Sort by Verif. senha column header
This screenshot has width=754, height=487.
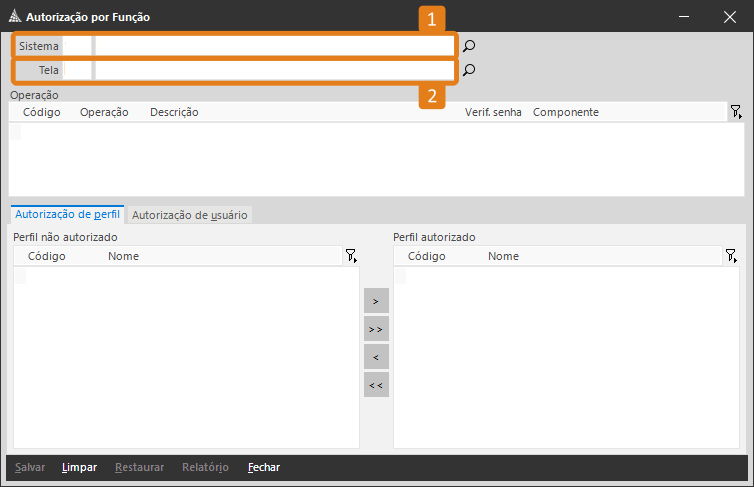tap(493, 112)
